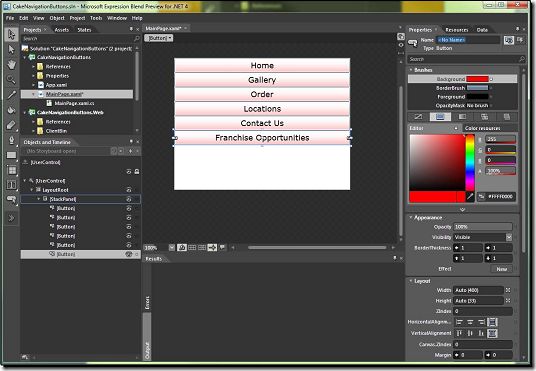Select the TextBlock tool
536x371 pixels.
[x=11, y=185]
